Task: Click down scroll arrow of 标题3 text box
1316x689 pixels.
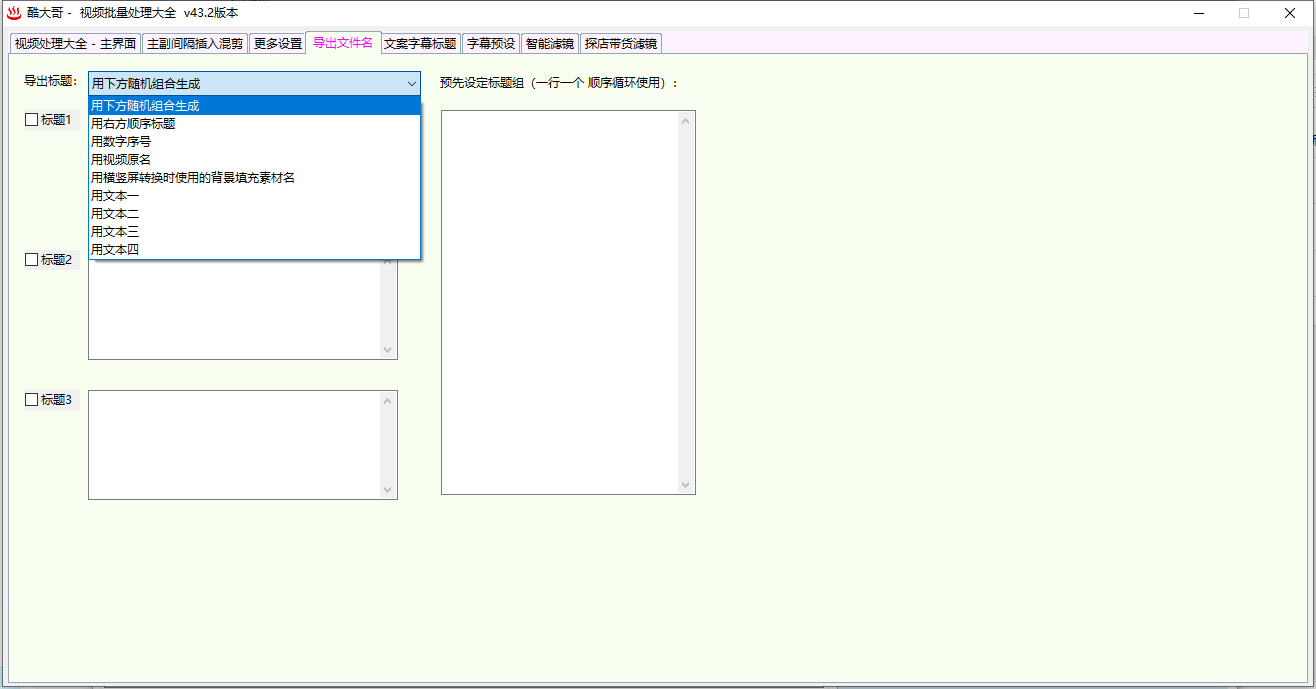Action: point(388,490)
